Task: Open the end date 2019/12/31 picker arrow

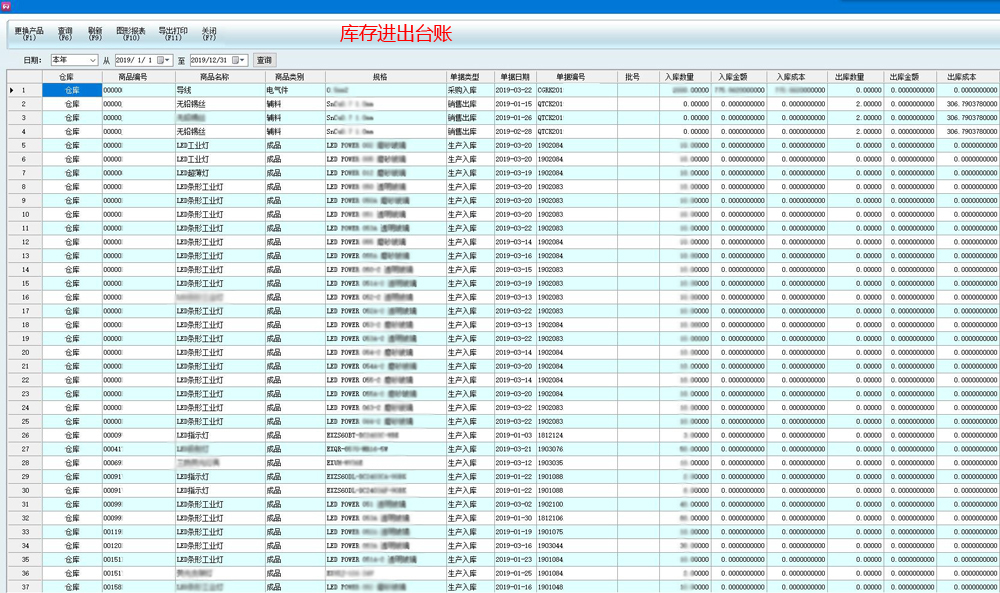Action: coord(242,60)
